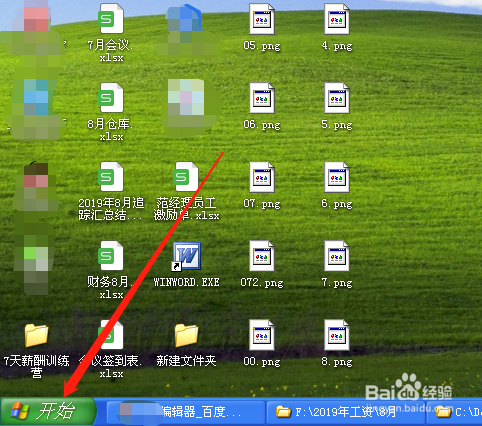Click the 072.png file name label

click(x=262, y=283)
